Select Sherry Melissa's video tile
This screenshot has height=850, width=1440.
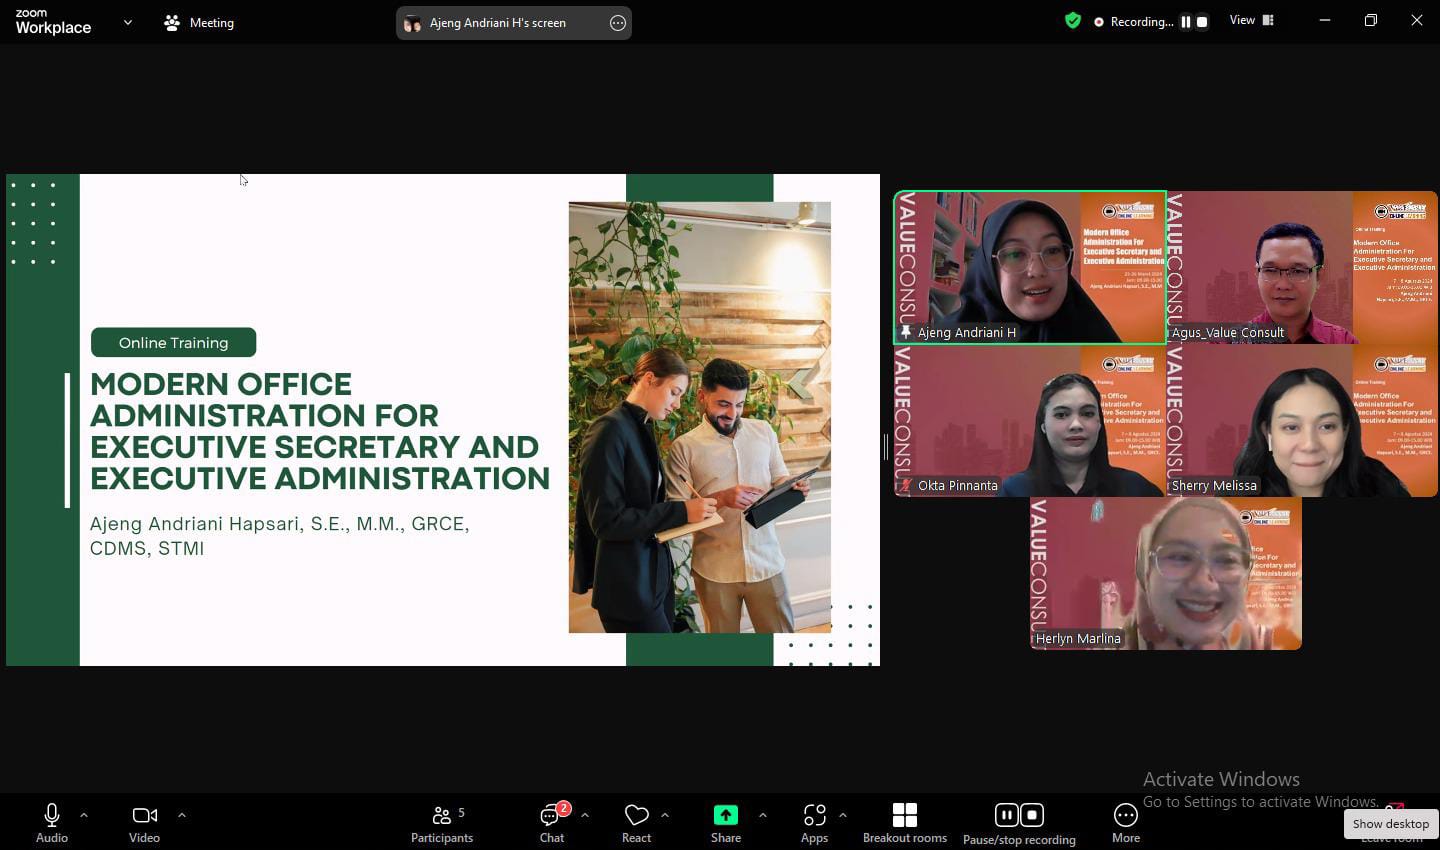point(1303,420)
